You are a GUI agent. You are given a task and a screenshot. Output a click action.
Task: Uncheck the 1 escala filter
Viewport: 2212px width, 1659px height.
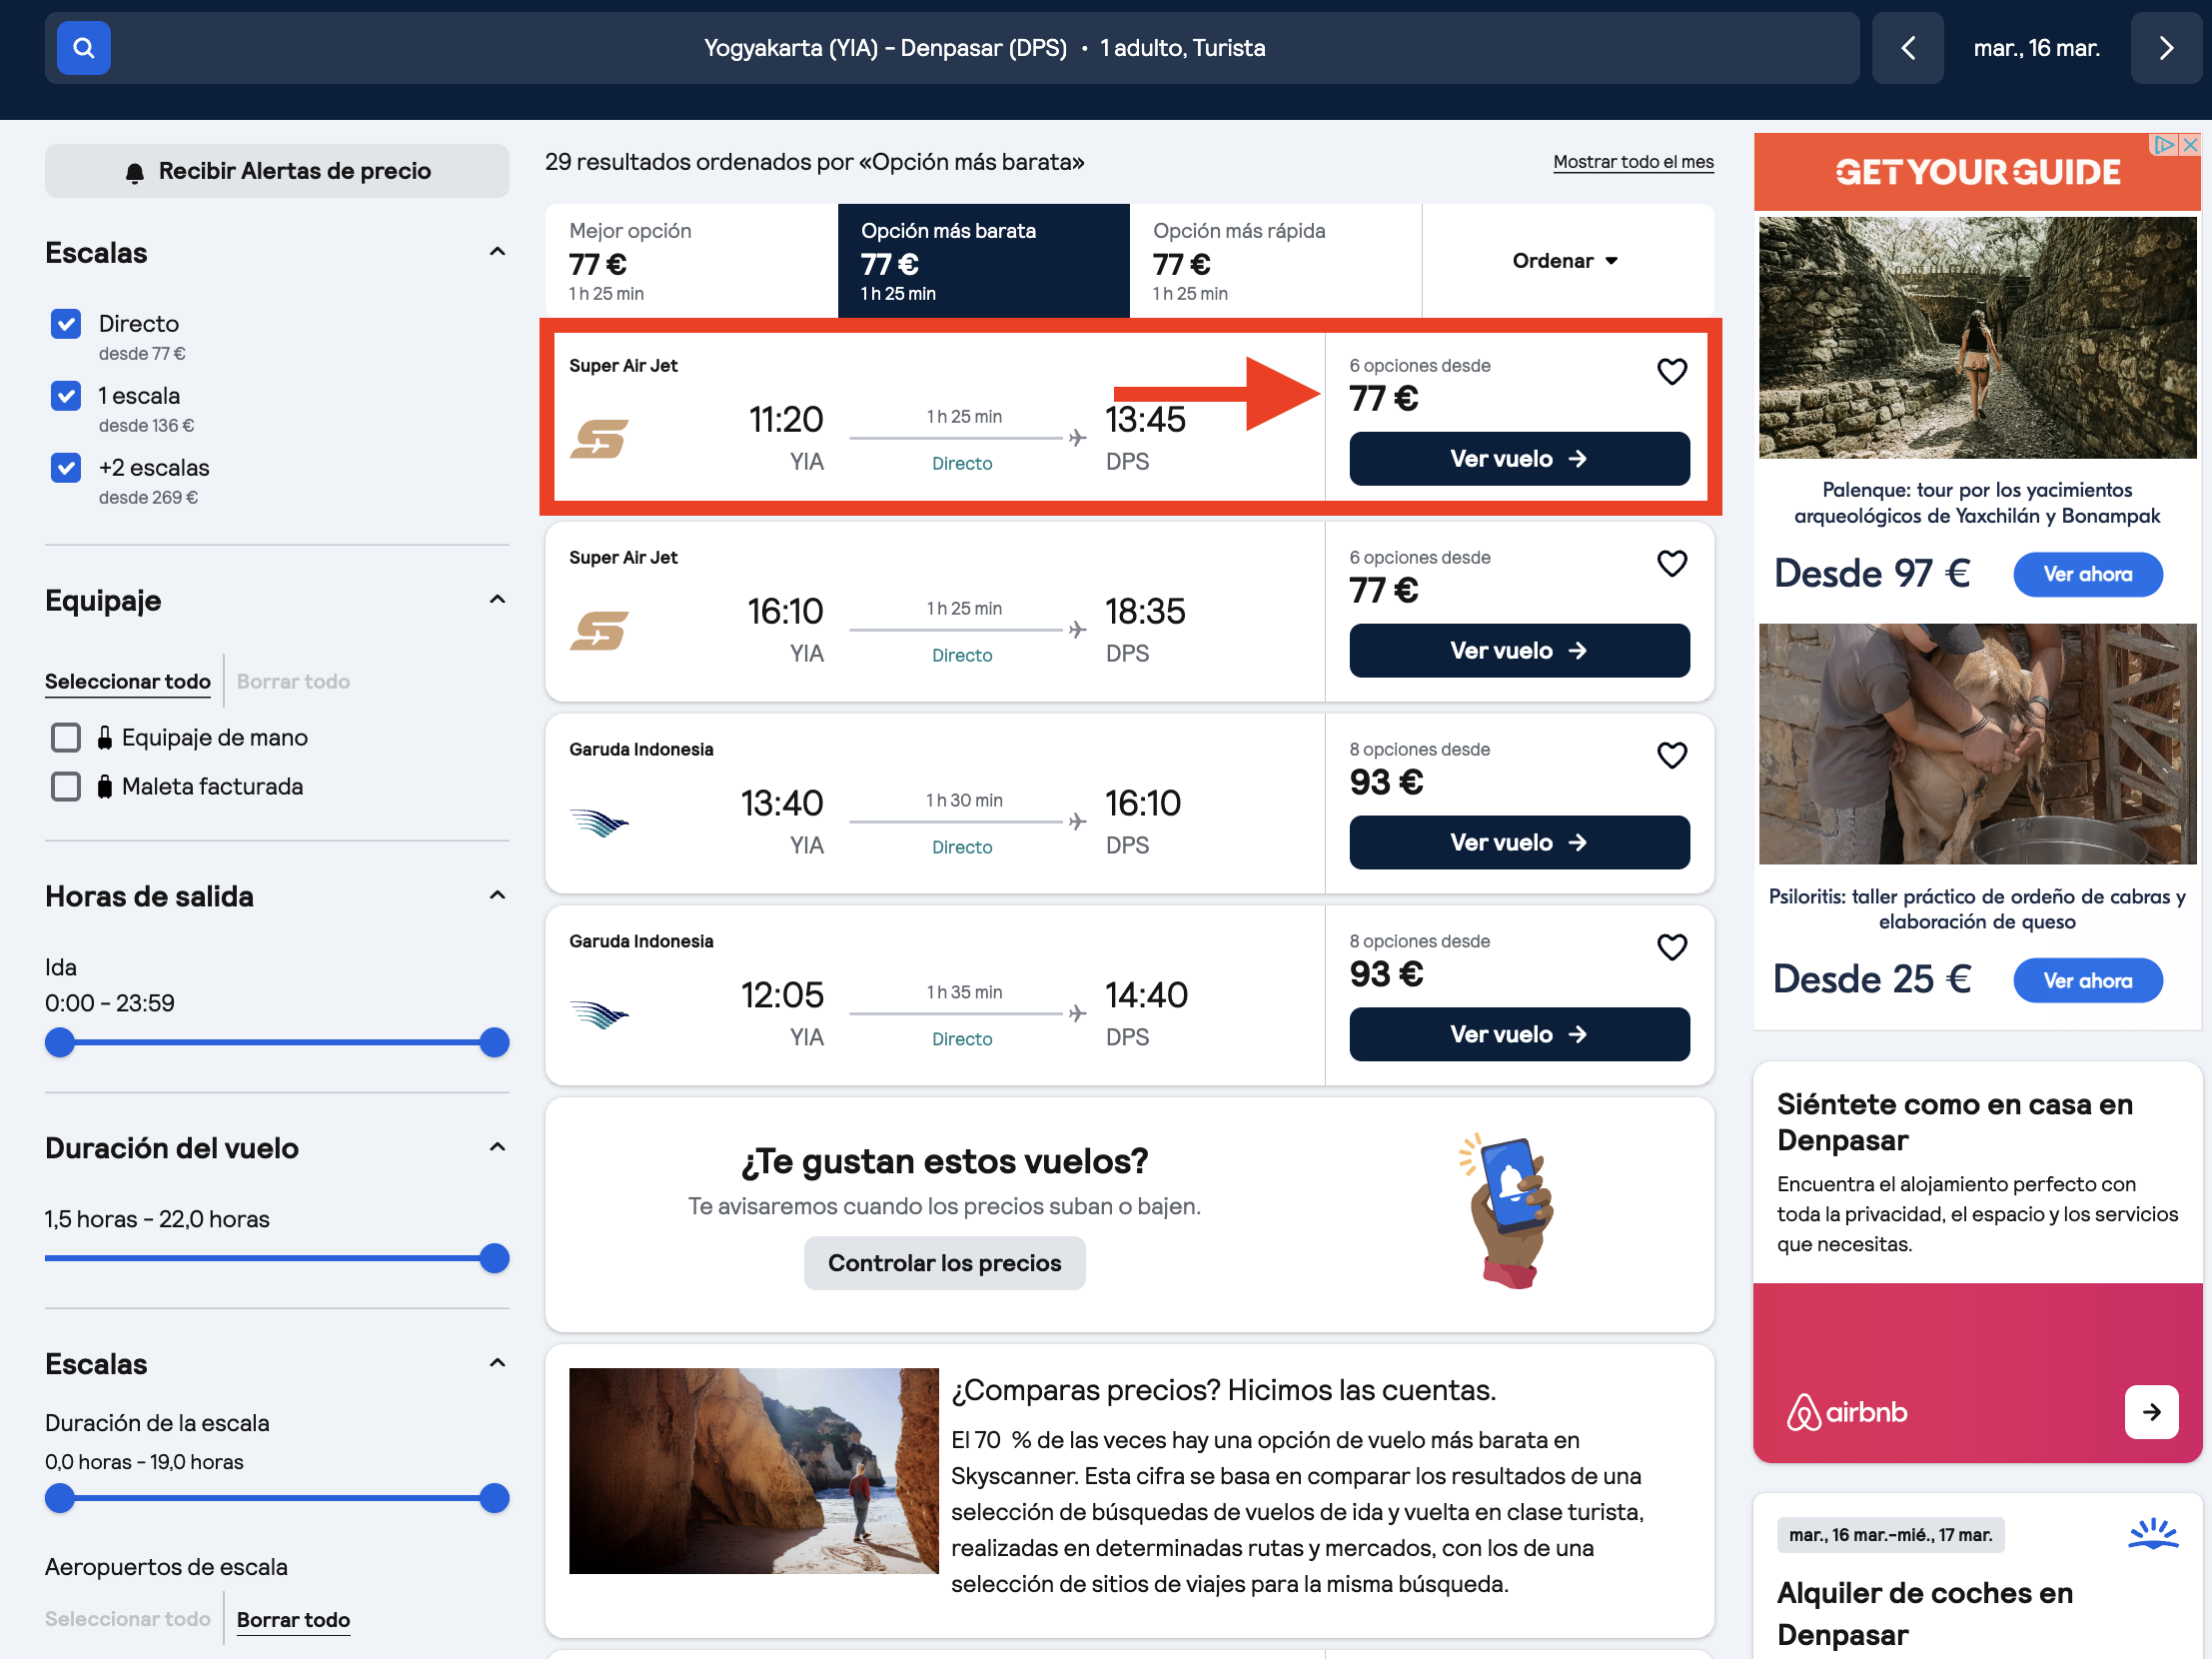[66, 396]
